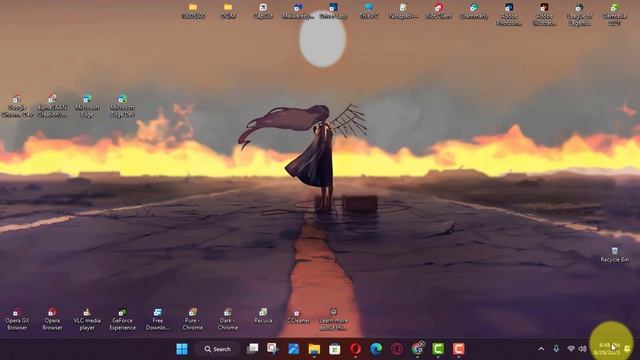This screenshot has width=640, height=360.
Task: Expand the hidden system tray icons chevron
Action: tap(541, 349)
